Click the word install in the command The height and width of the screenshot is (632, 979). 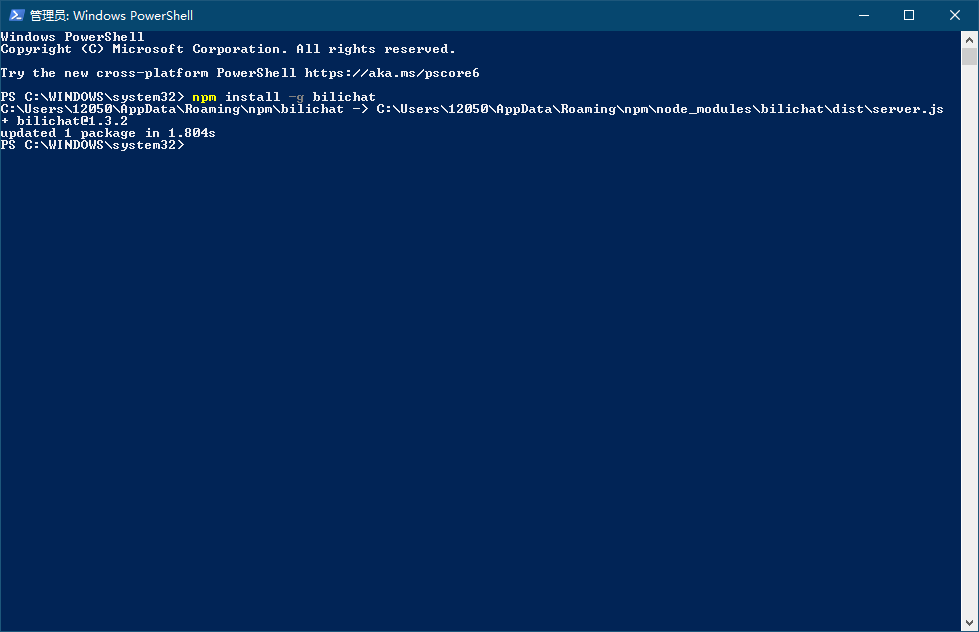coord(252,97)
